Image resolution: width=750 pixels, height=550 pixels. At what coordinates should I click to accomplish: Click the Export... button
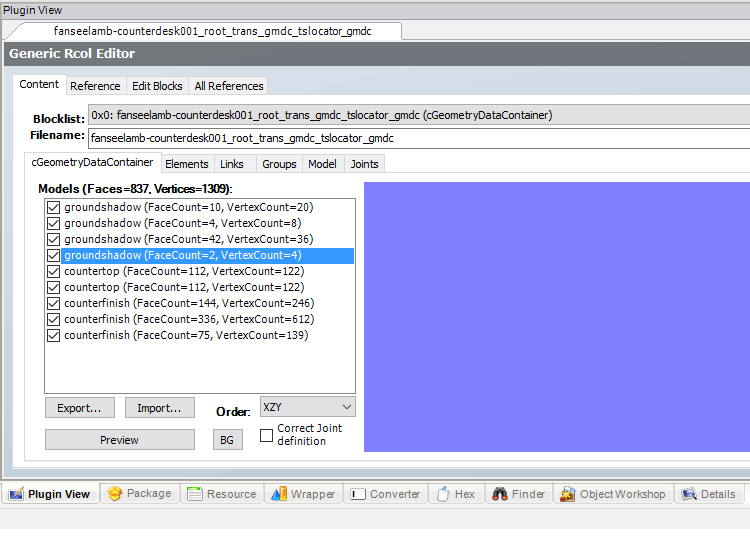coord(80,408)
